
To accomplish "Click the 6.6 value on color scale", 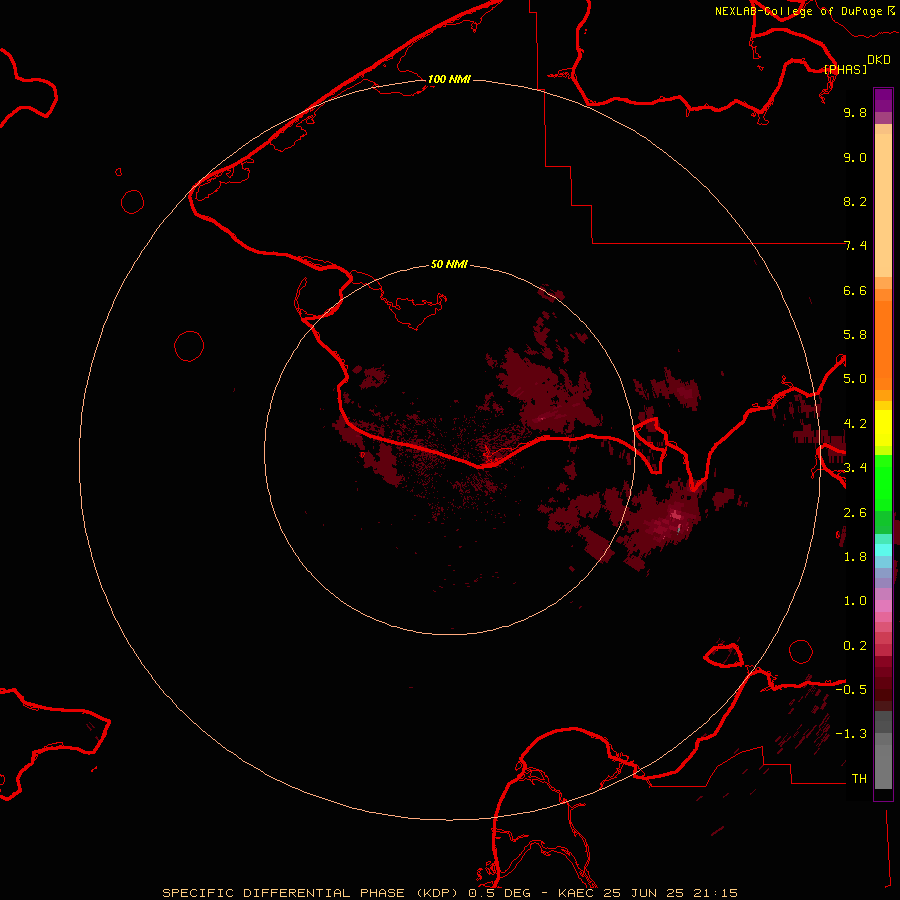I will pos(855,290).
